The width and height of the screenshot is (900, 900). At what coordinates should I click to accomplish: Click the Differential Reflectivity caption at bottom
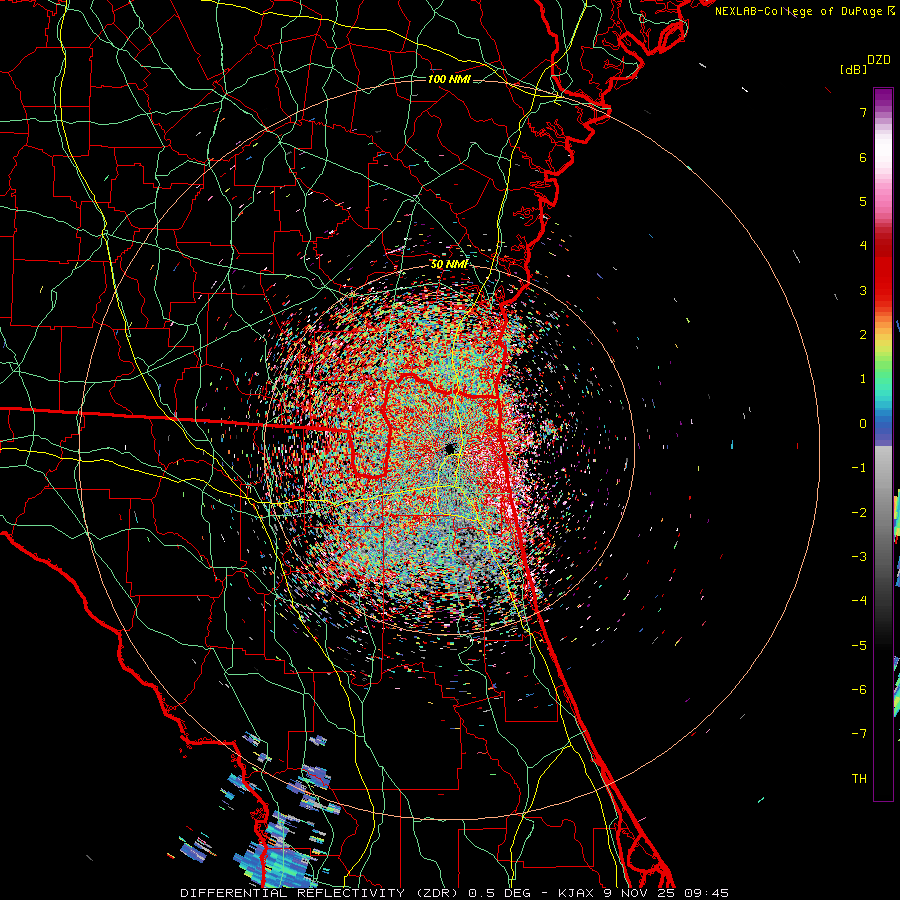[x=454, y=893]
